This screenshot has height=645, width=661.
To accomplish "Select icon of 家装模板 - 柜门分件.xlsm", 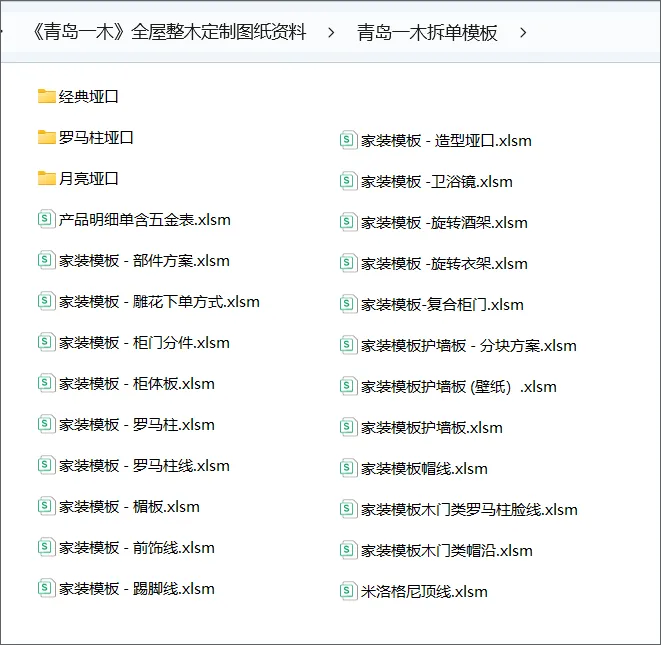I will (46, 342).
